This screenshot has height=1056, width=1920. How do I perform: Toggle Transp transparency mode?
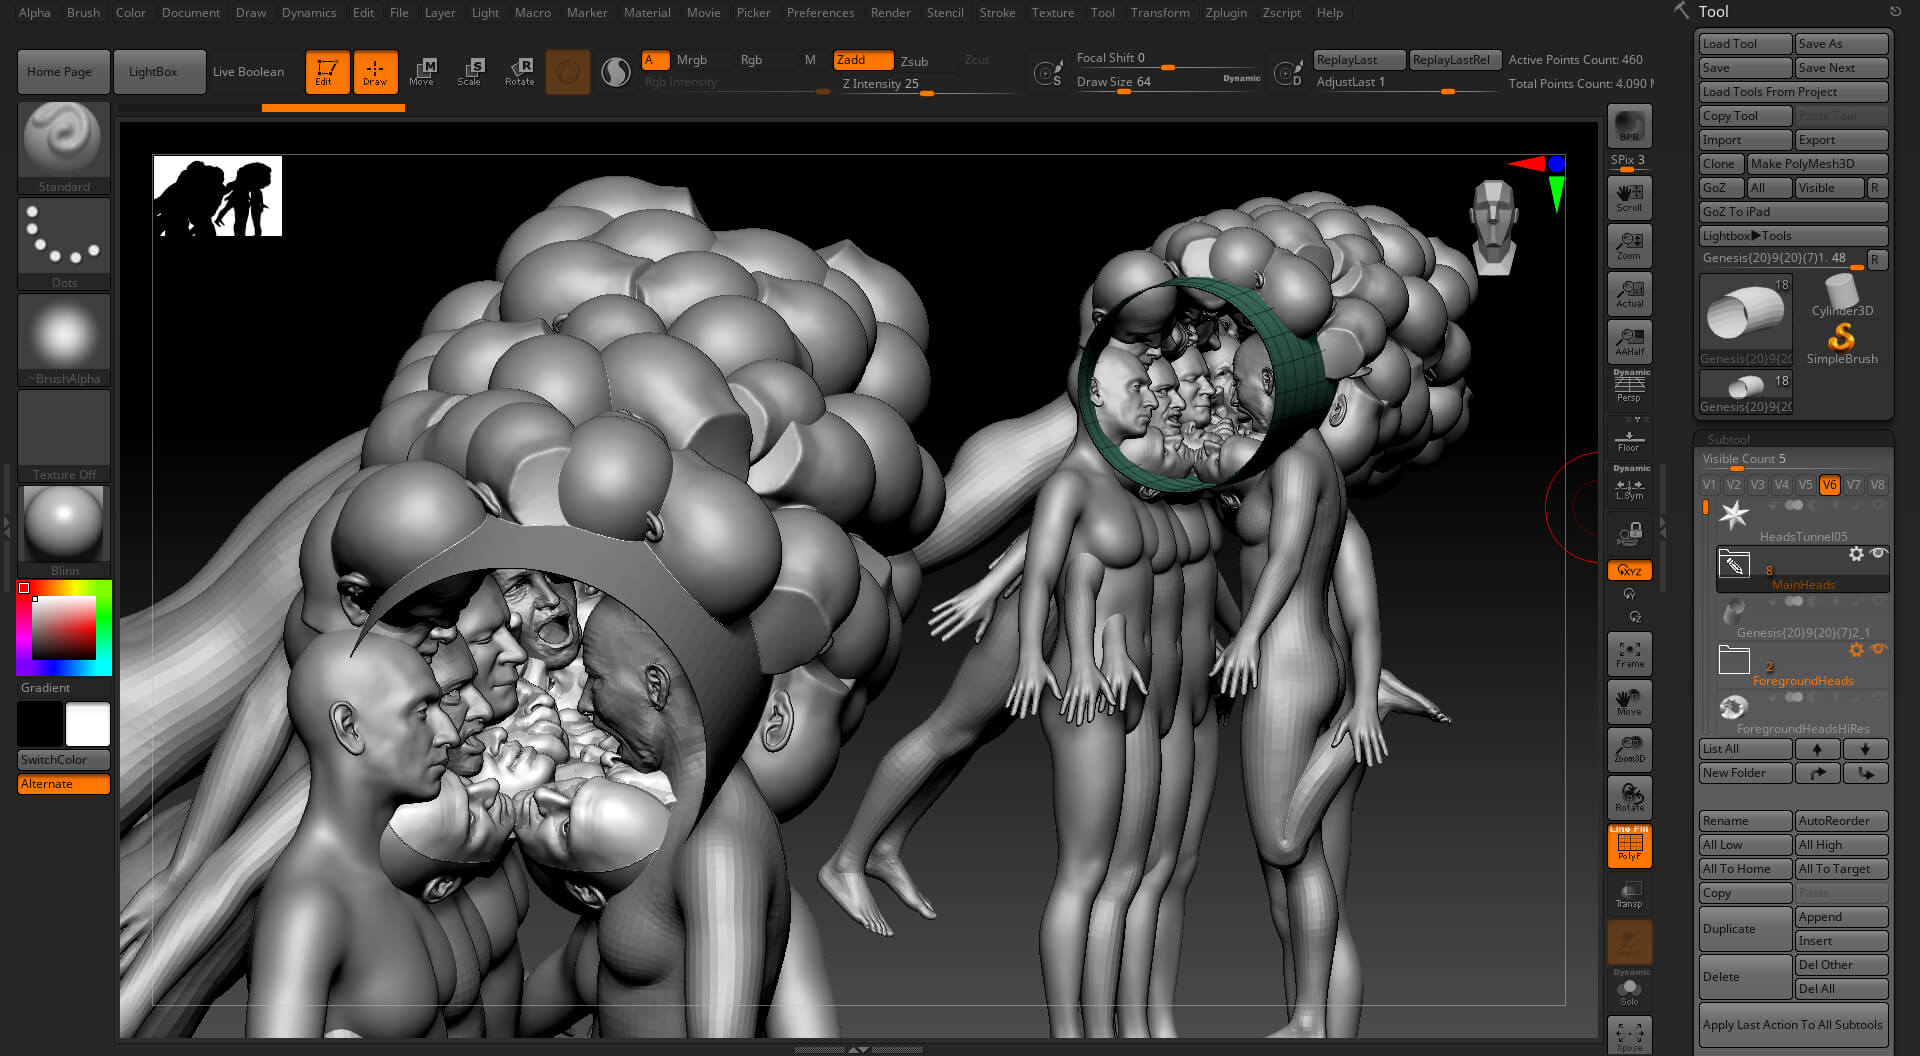pyautogui.click(x=1629, y=894)
